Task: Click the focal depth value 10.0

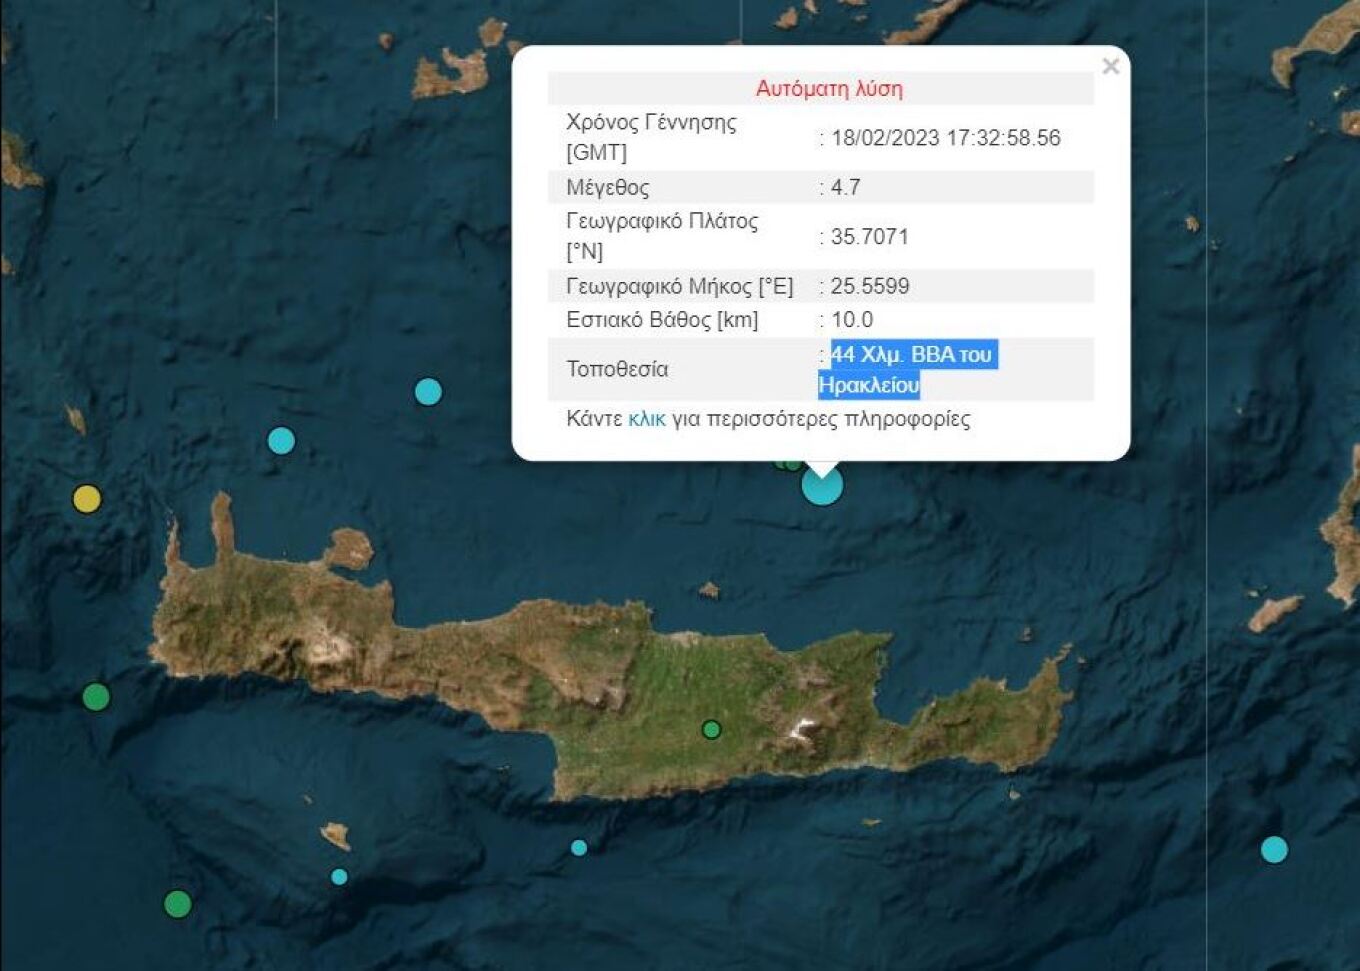Action: [852, 320]
